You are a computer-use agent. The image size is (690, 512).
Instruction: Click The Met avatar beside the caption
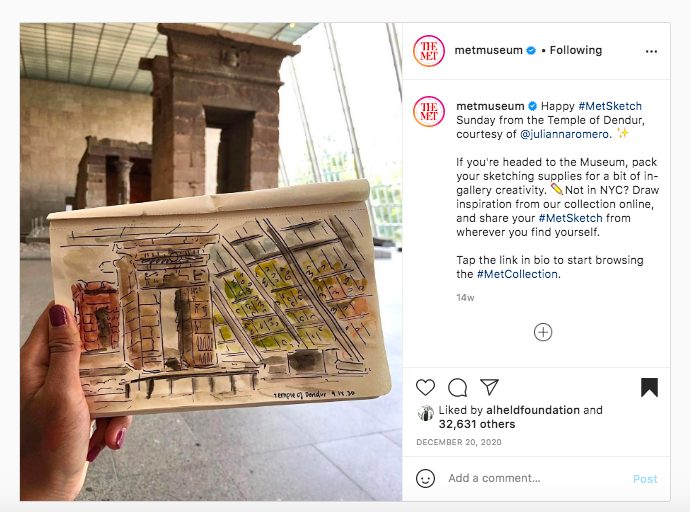[x=429, y=112]
